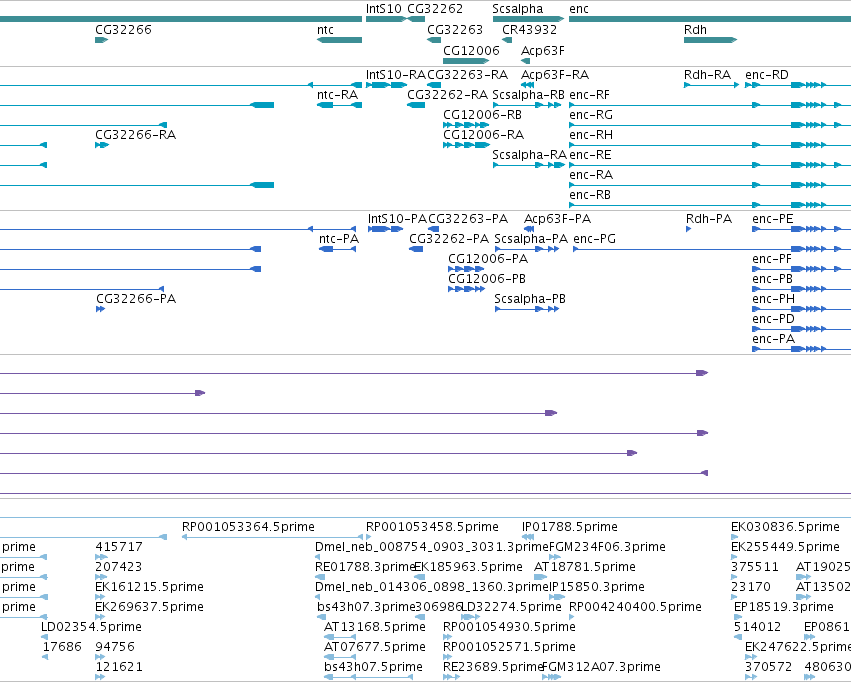Select transcript ntc-RA
The height and width of the screenshot is (682, 851).
coord(339,105)
